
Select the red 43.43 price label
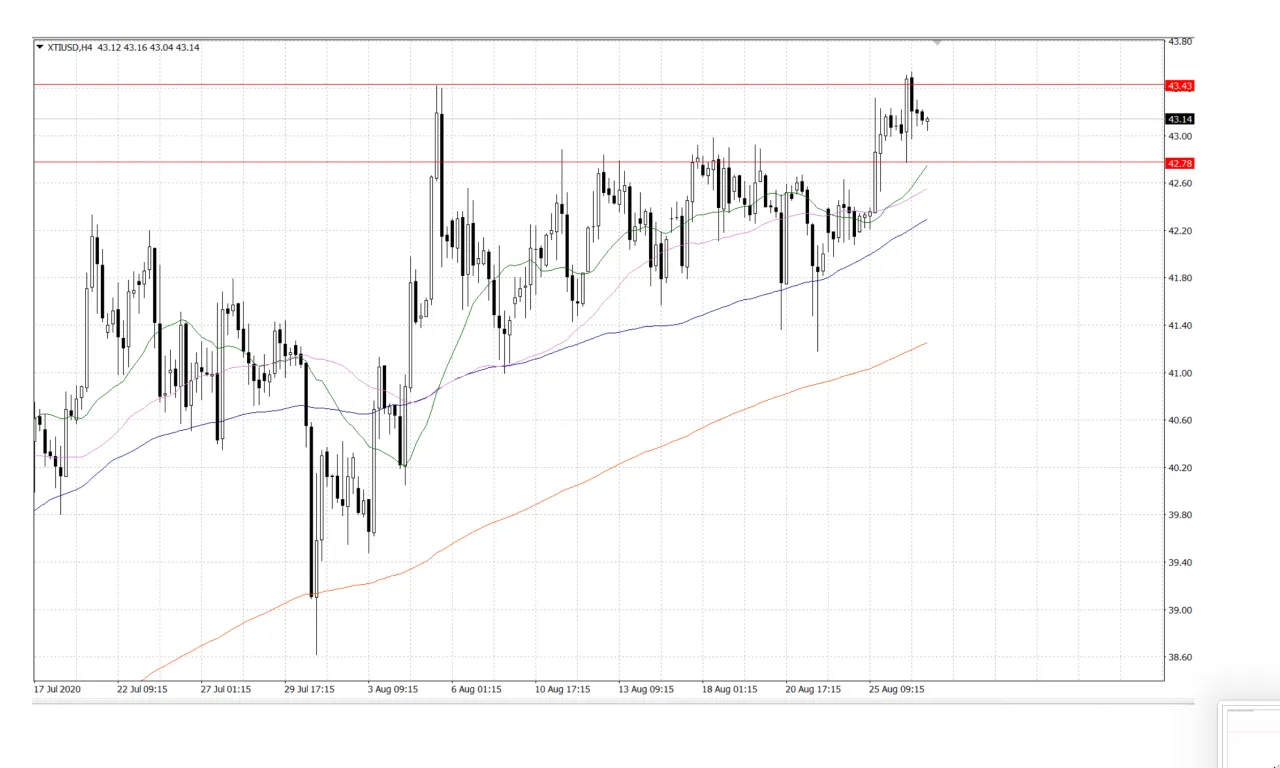(1180, 86)
